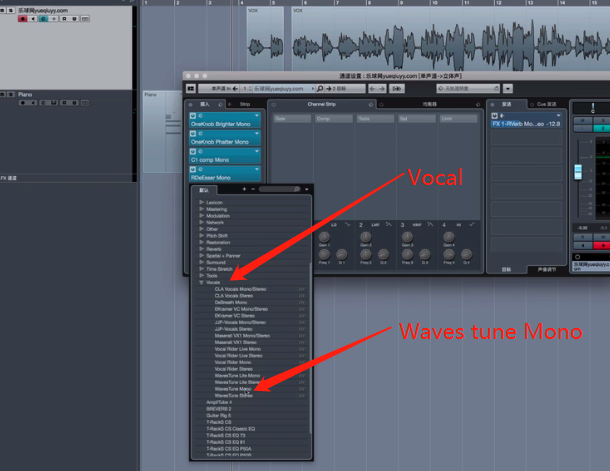610x471 pixels.
Task: Switch to the Channel Strip tab
Action: tap(321, 104)
